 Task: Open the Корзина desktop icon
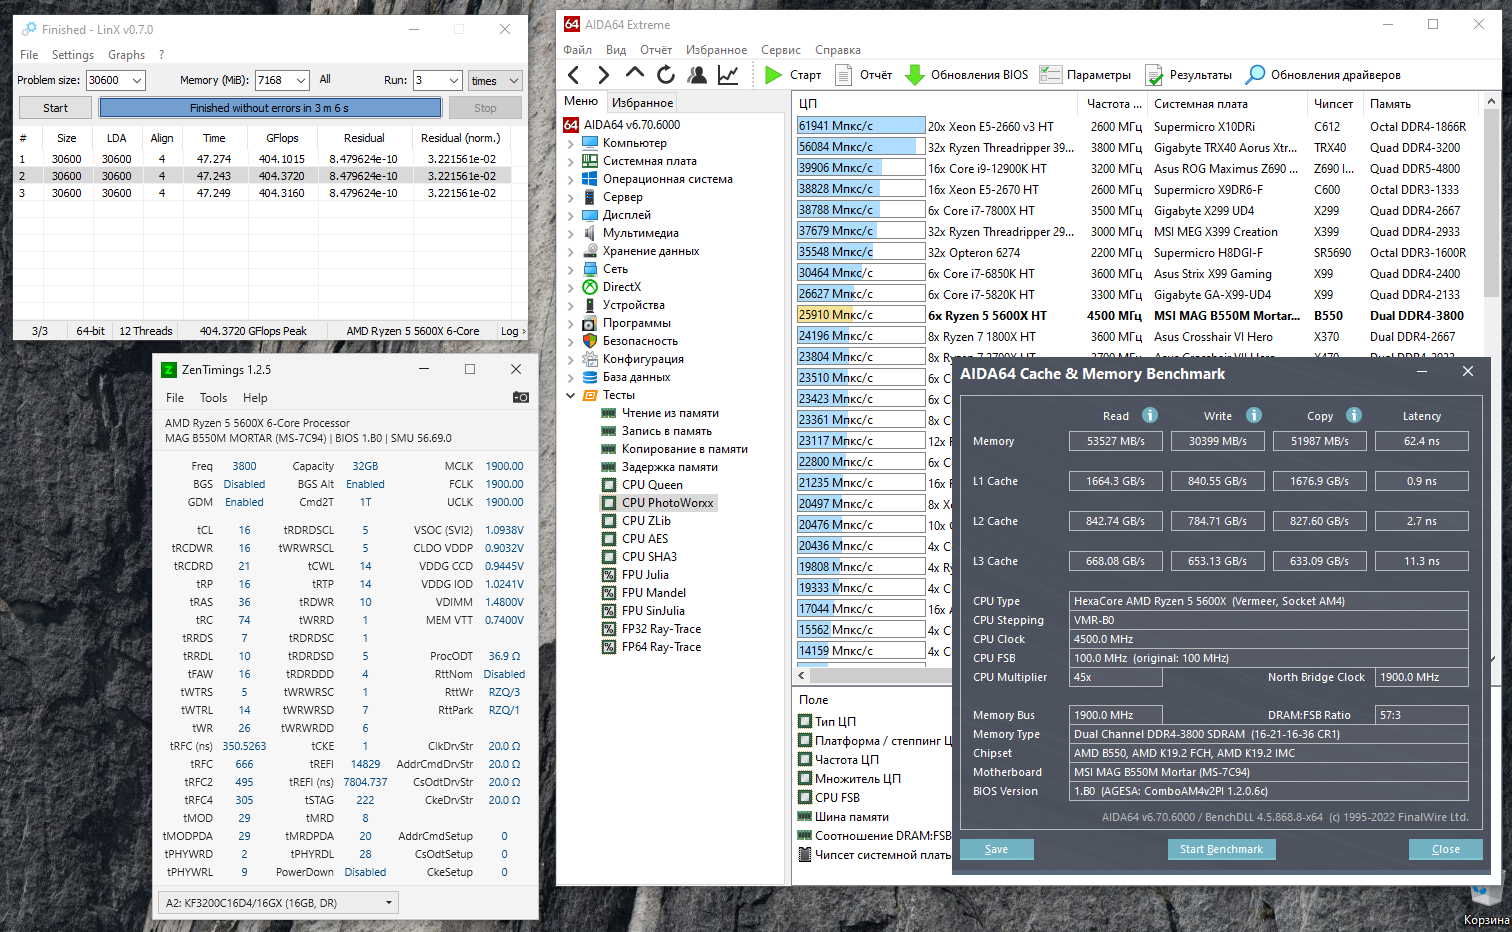1486,905
